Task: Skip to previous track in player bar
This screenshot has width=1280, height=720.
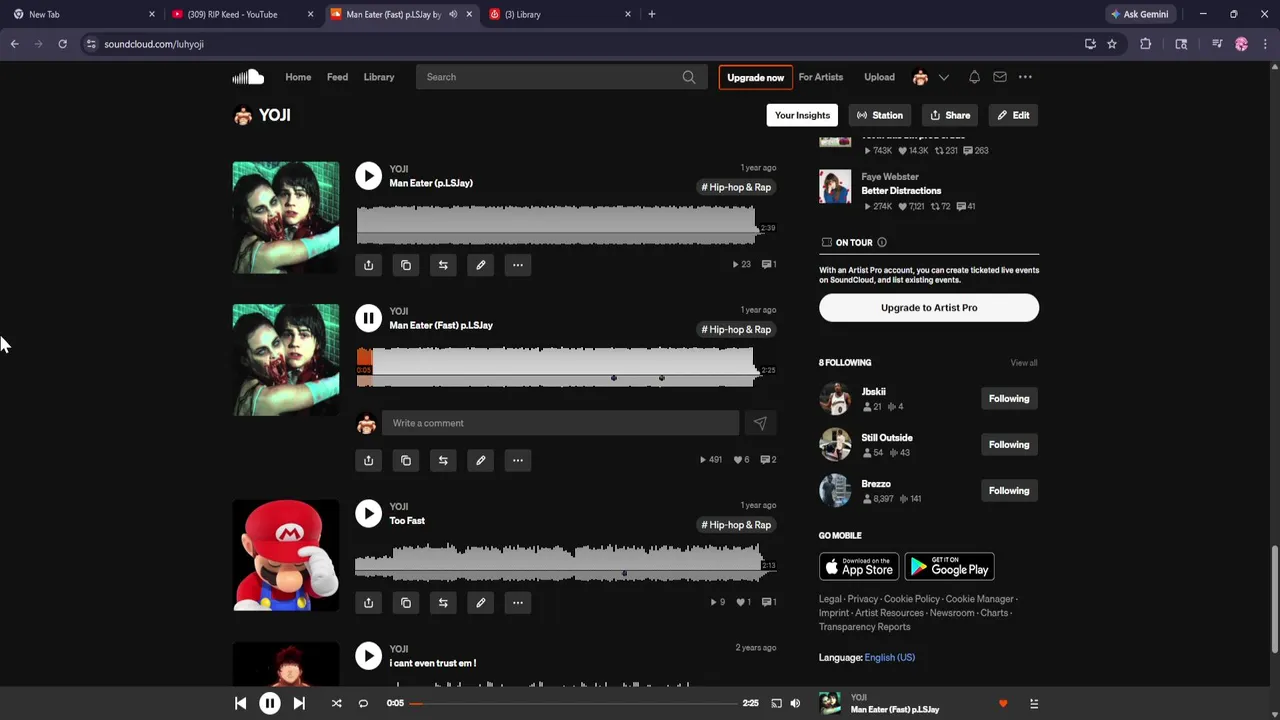Action: click(240, 704)
